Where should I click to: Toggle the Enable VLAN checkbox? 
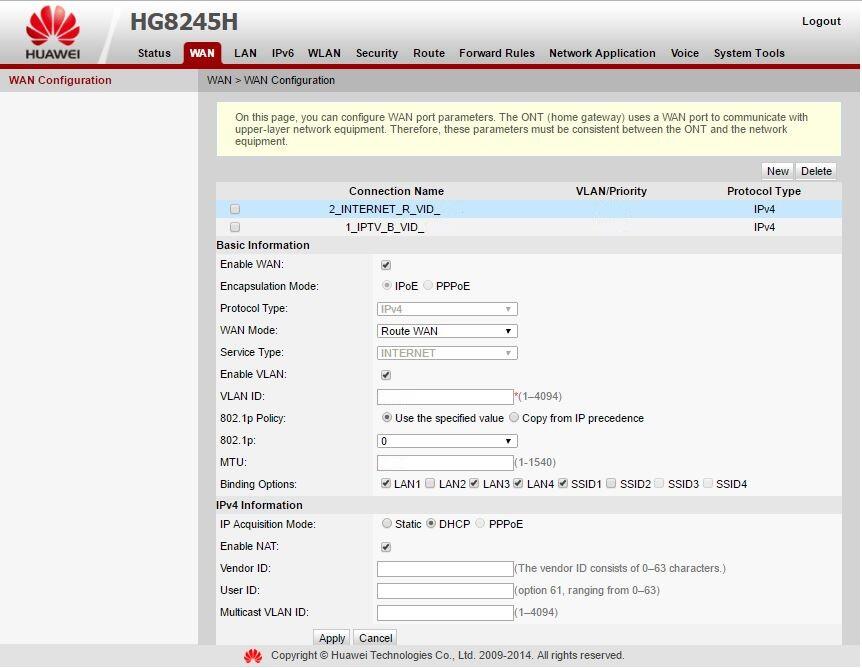pyautogui.click(x=385, y=374)
